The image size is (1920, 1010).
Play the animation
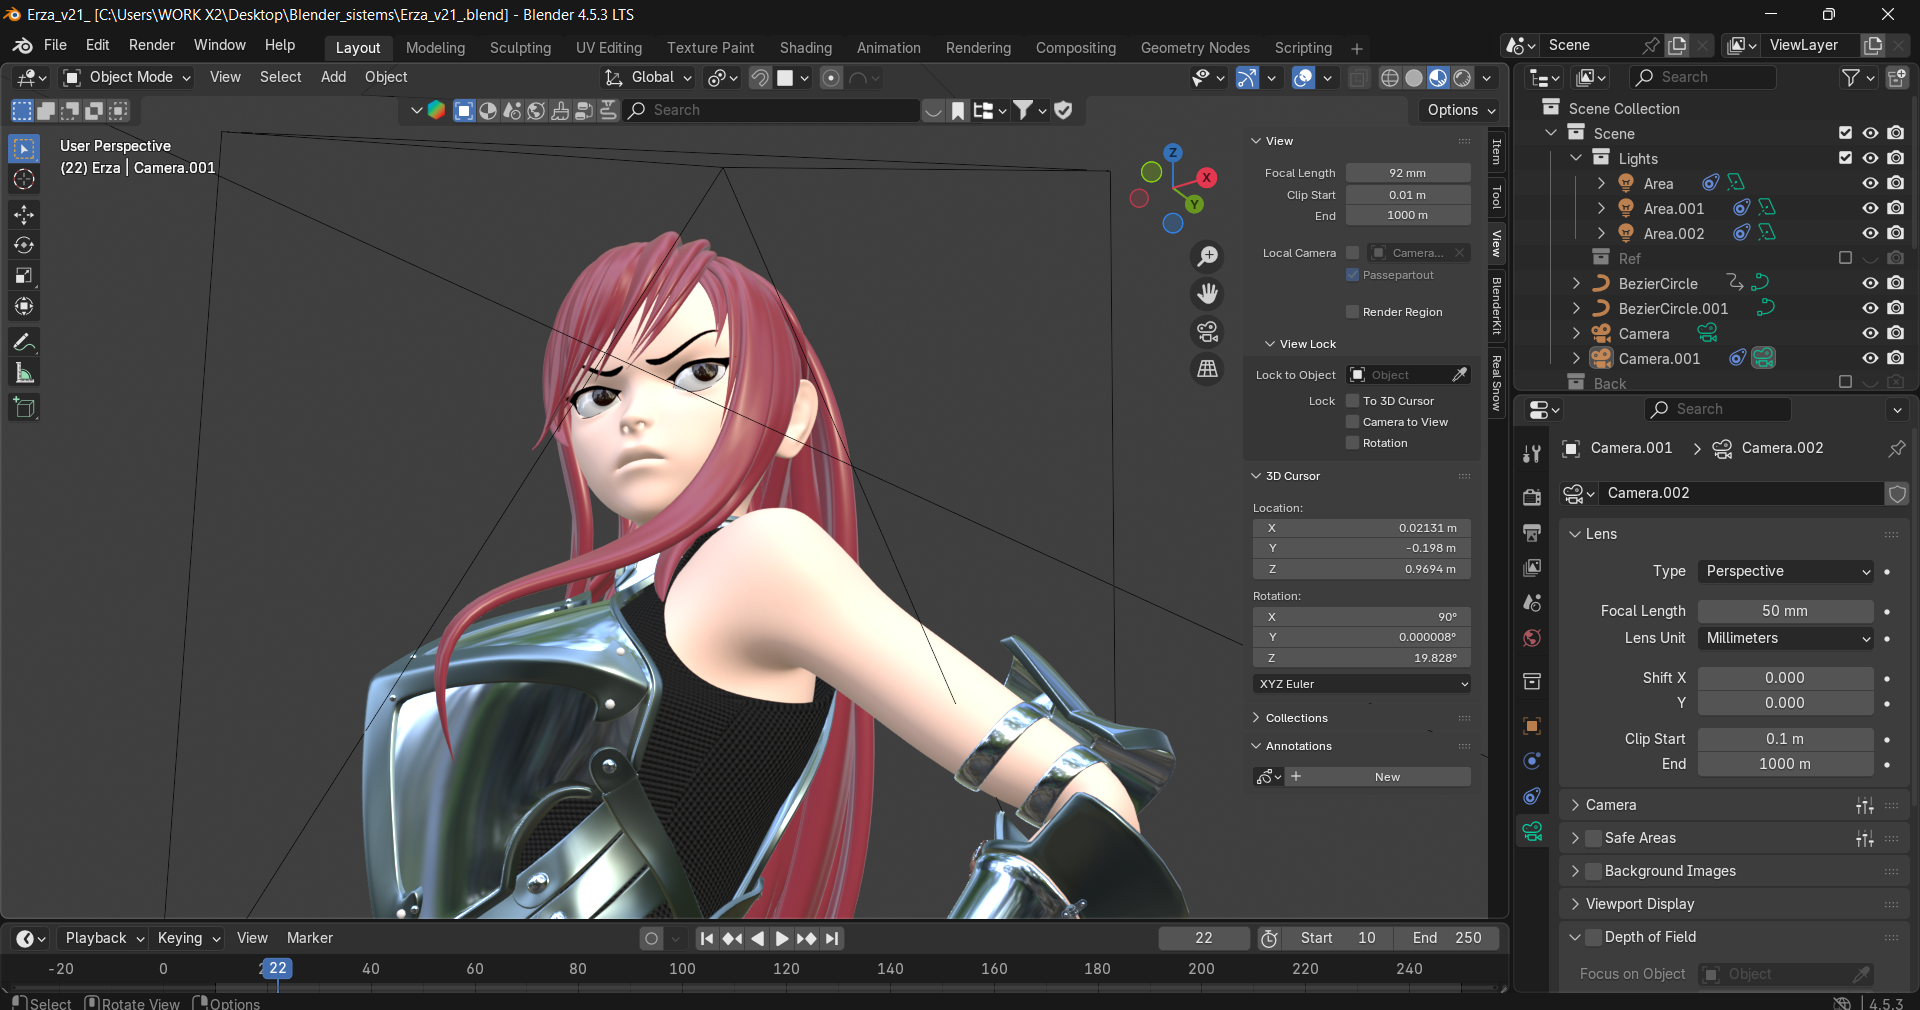point(782,938)
